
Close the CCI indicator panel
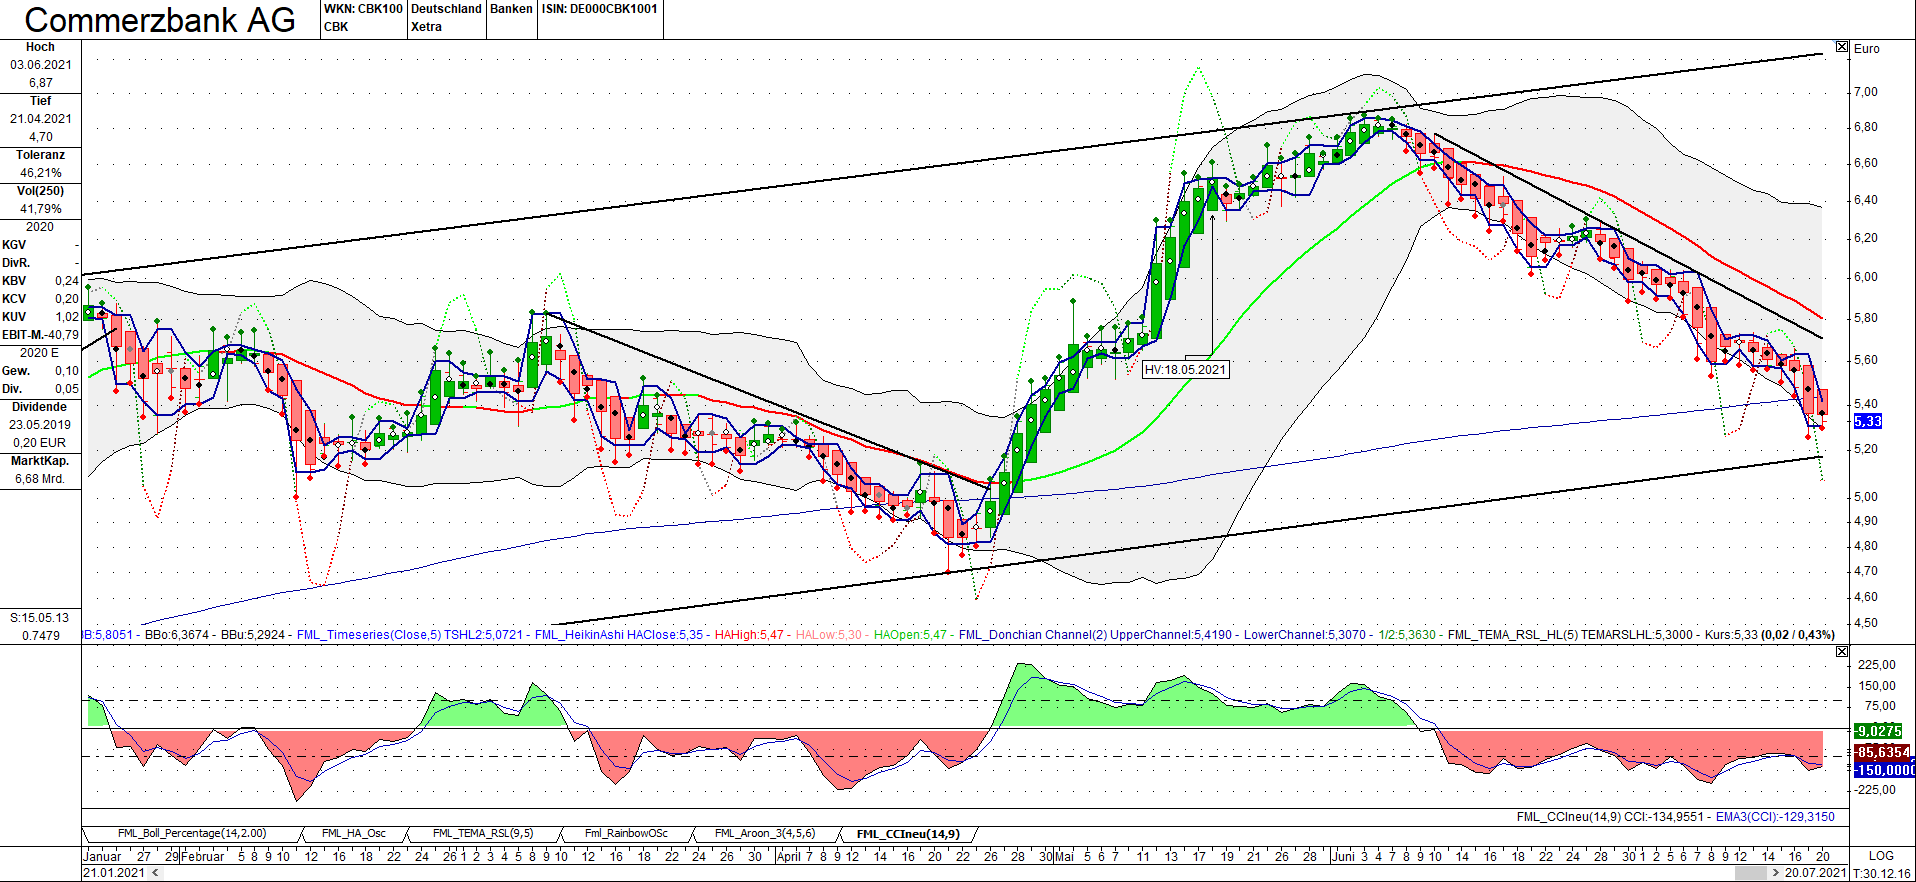[x=1842, y=652]
